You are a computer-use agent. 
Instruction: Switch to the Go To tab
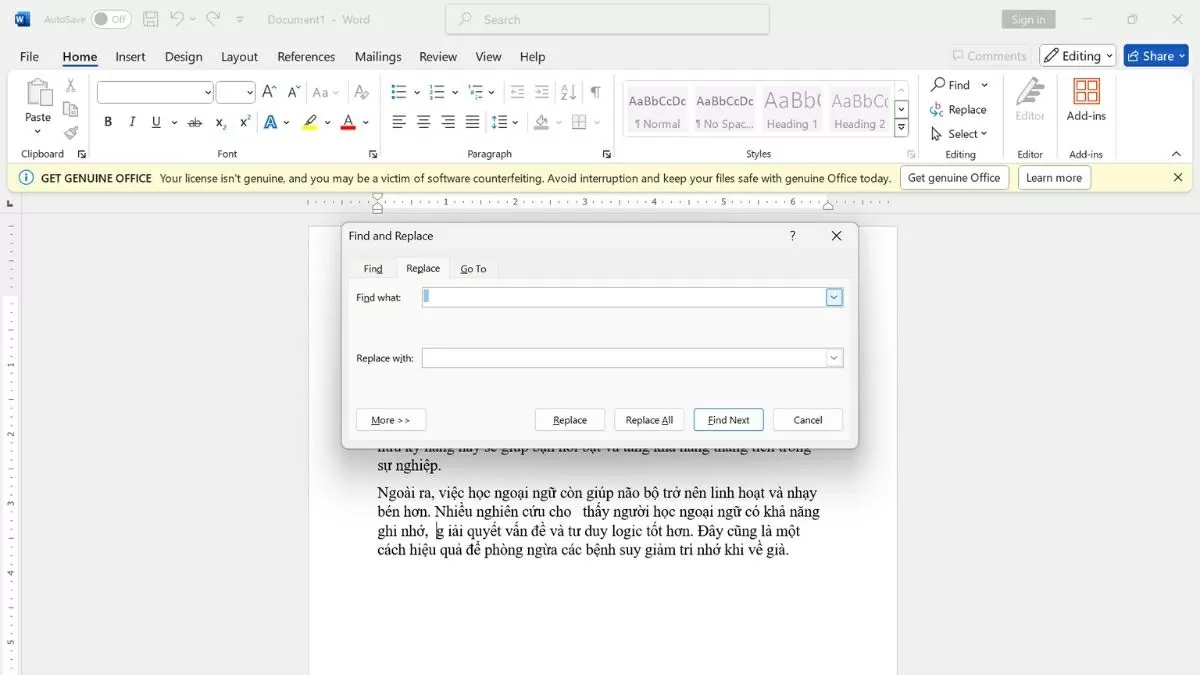point(473,269)
